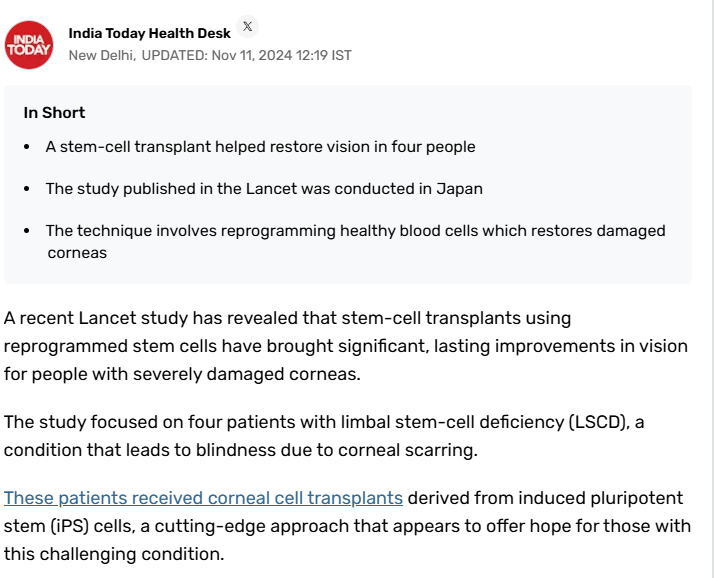Click the In Short heading

click(x=54, y=113)
